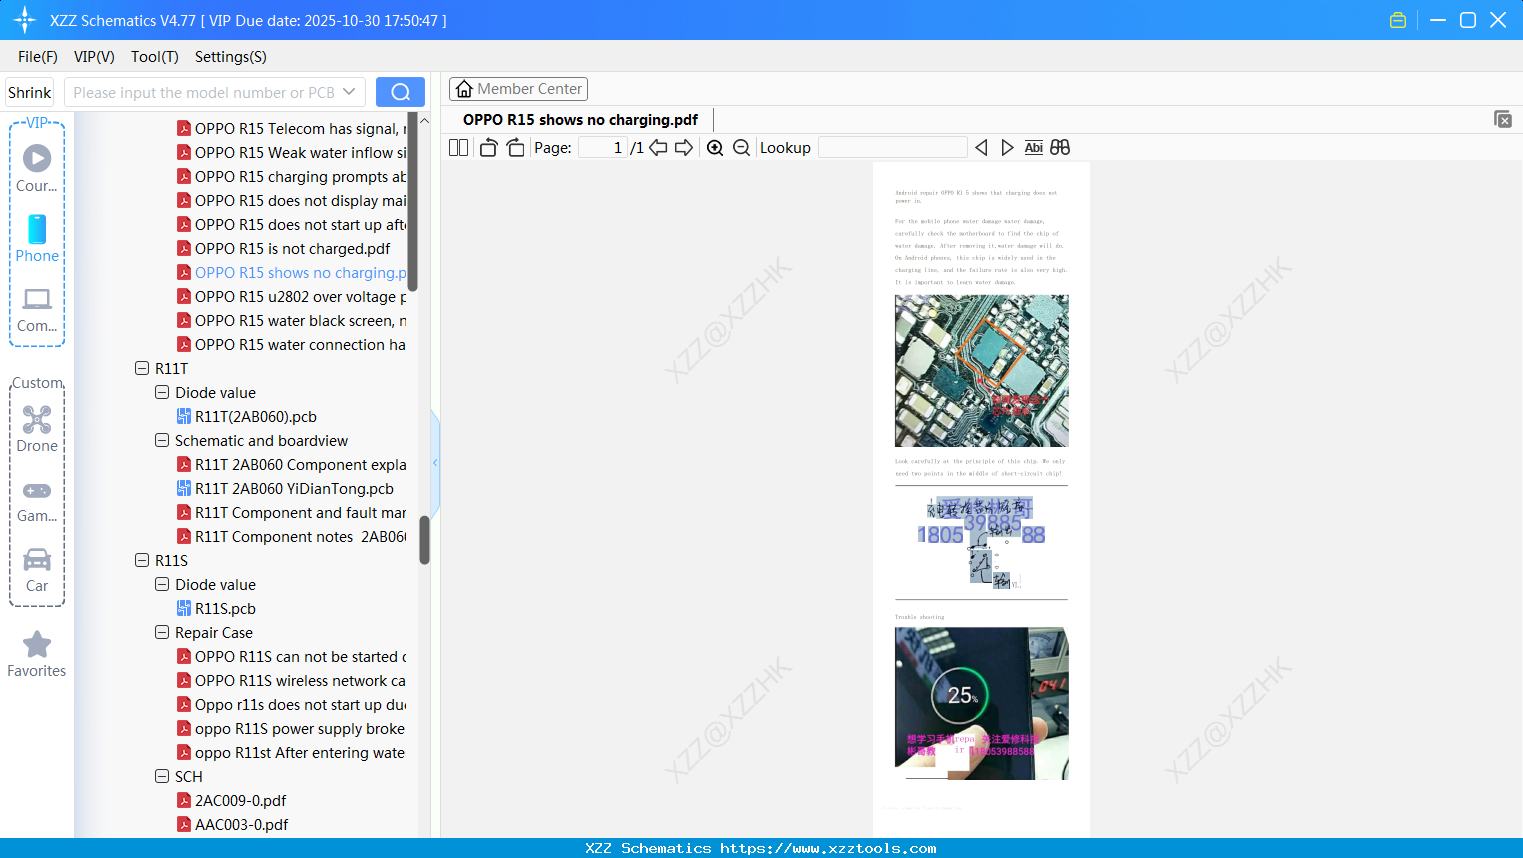The width and height of the screenshot is (1523, 858).
Task: Open the Car category
Action: (x=37, y=570)
